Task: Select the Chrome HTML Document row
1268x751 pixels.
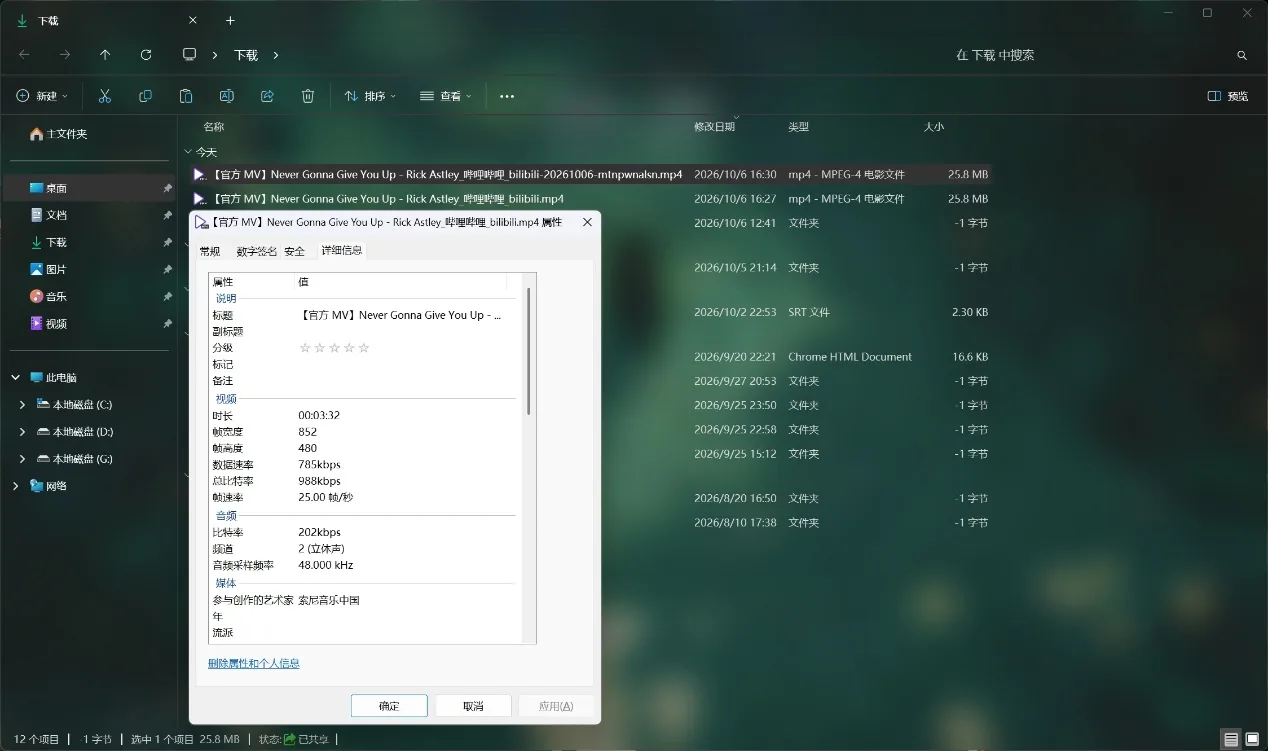Action: tap(590, 356)
